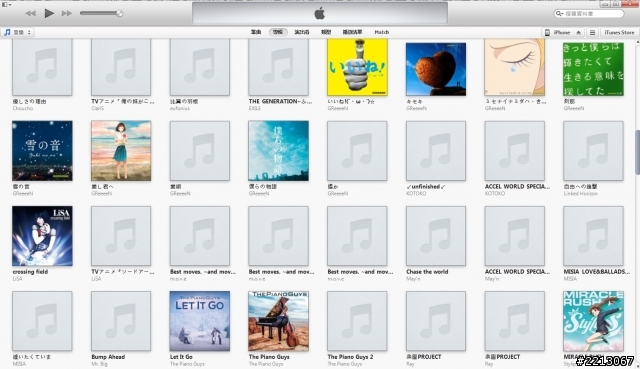
Task: Open the 類型 (Genres) tab
Action: (x=326, y=32)
